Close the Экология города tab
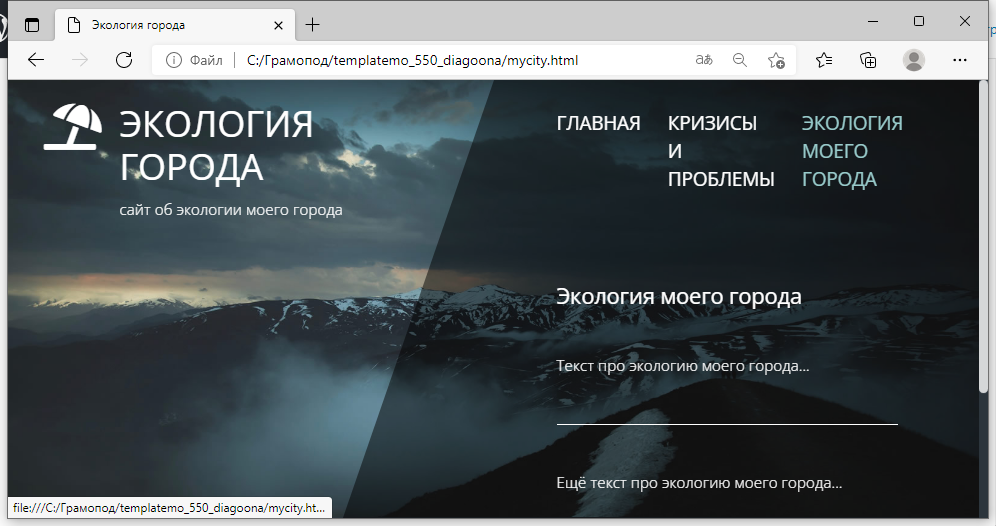The image size is (996, 526). click(277, 25)
